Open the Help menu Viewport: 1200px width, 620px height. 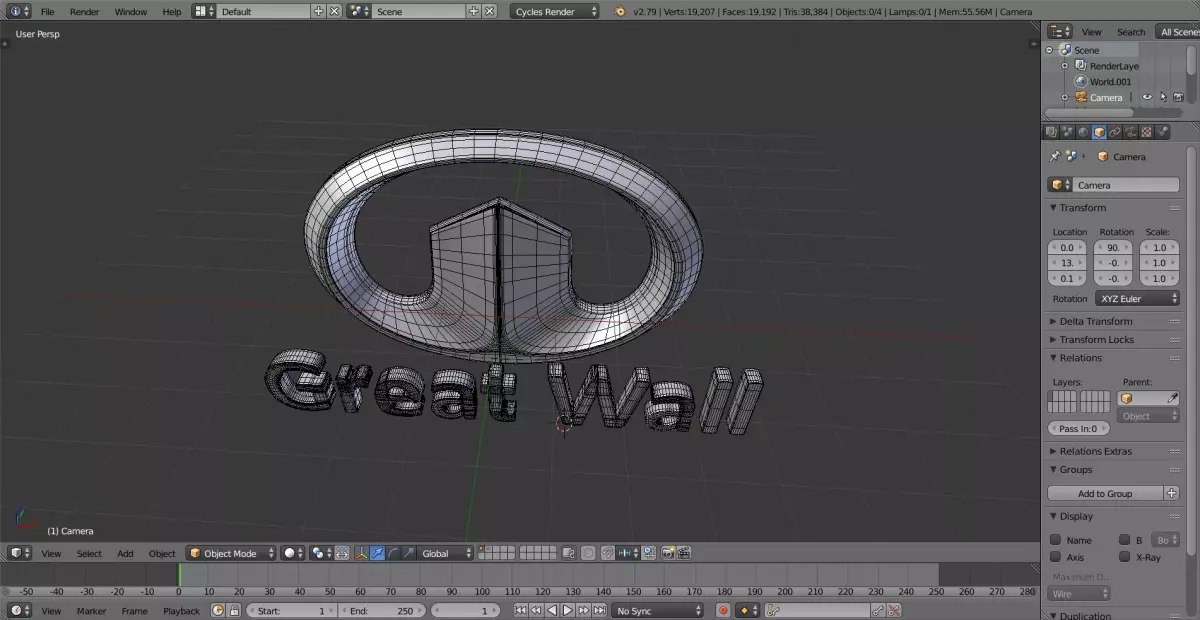(172, 11)
